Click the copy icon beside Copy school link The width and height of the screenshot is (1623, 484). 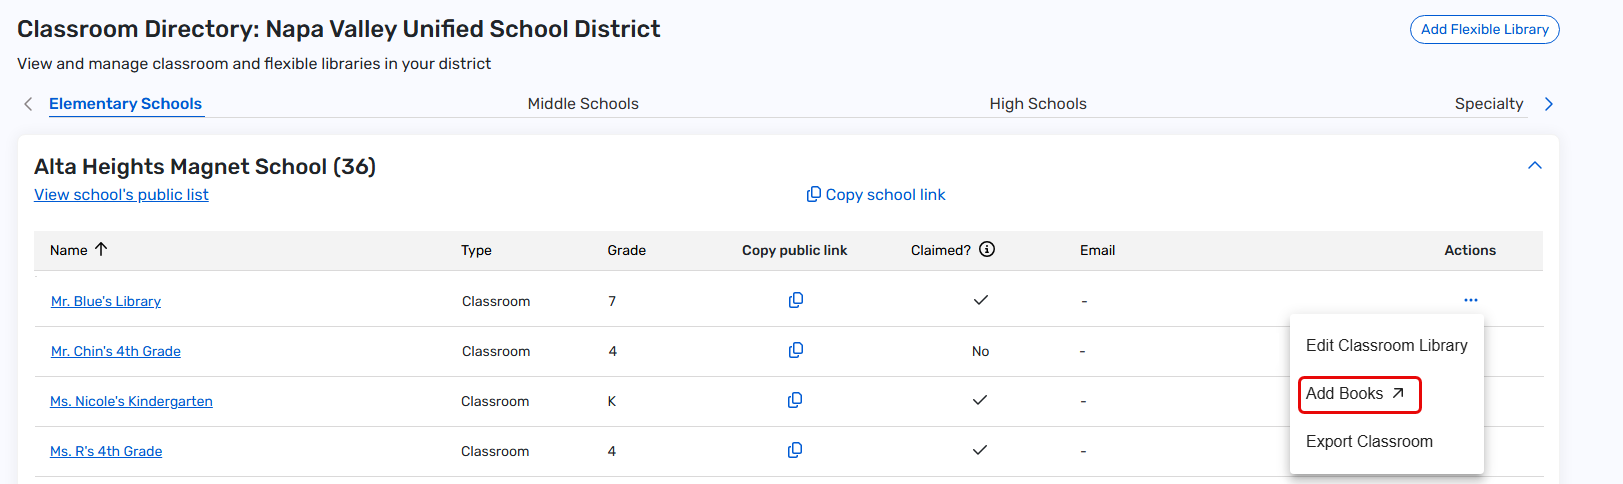tap(814, 194)
